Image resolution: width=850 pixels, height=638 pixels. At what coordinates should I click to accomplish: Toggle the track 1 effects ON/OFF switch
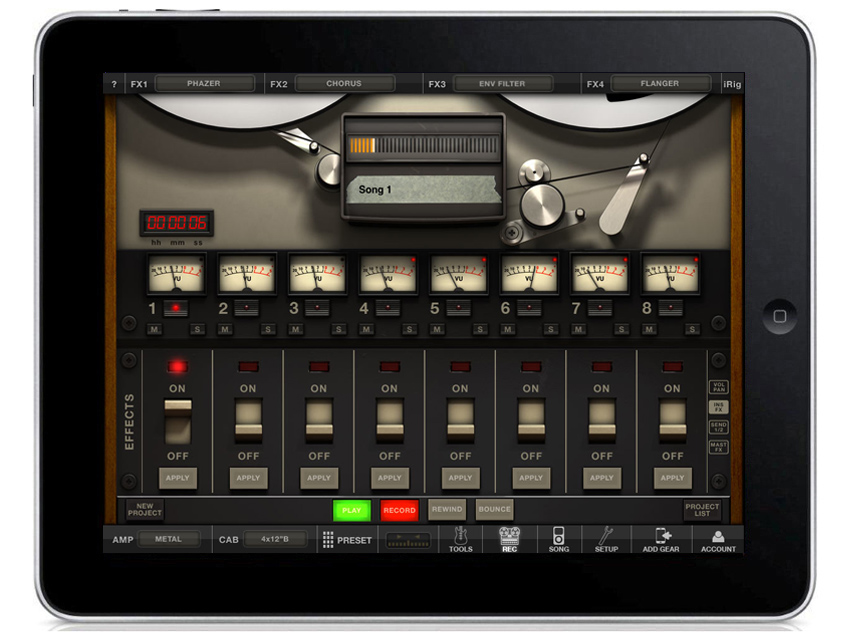tap(178, 421)
